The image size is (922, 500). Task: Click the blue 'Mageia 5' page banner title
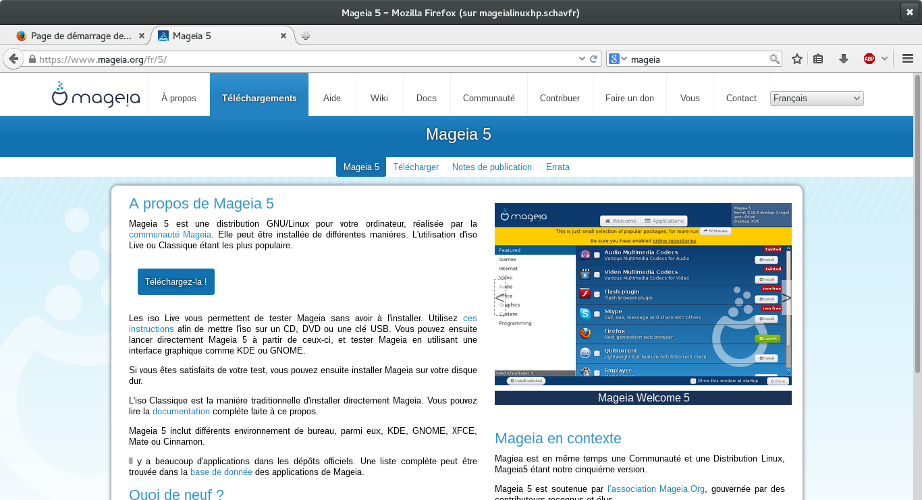tap(459, 134)
